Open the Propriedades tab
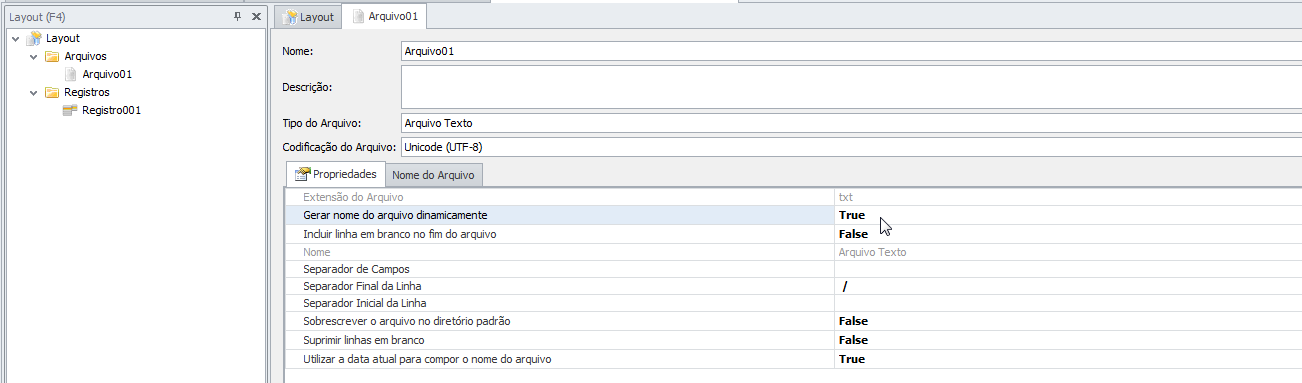Viewport: 1302px width, 383px height. pos(335,174)
